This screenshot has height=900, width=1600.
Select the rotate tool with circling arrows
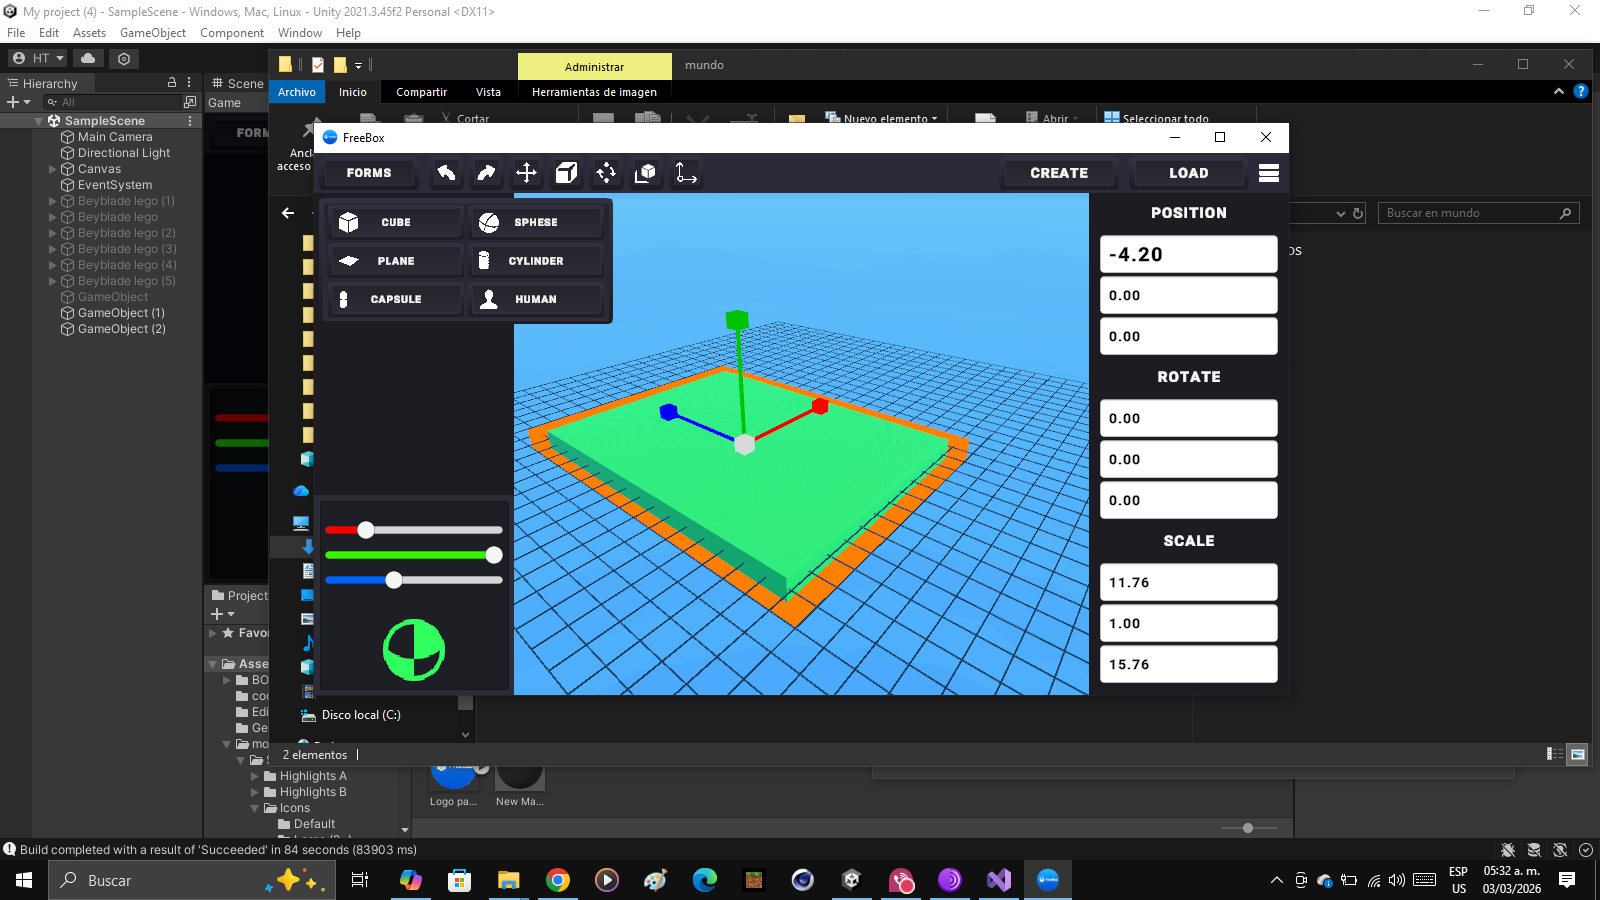click(x=606, y=173)
